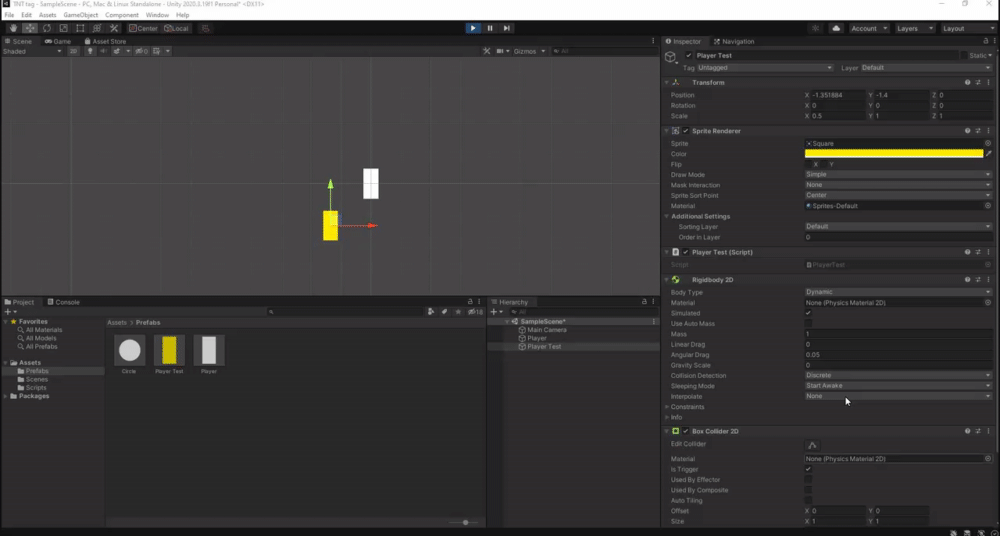1000x536 pixels.
Task: Open Transform component help icon
Action: [967, 82]
